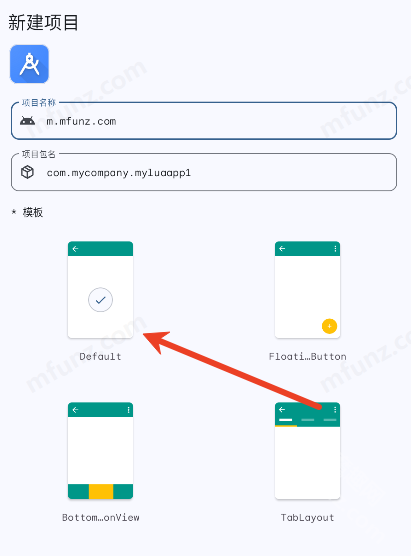Click the package name field com.mycompany.myluaapp1

(204, 172)
